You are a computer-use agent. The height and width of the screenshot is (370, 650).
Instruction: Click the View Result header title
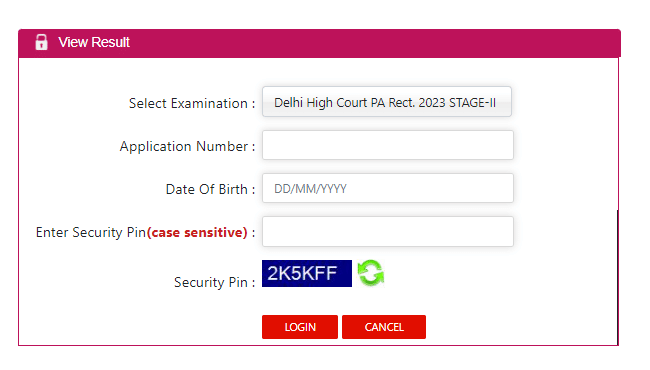94,42
